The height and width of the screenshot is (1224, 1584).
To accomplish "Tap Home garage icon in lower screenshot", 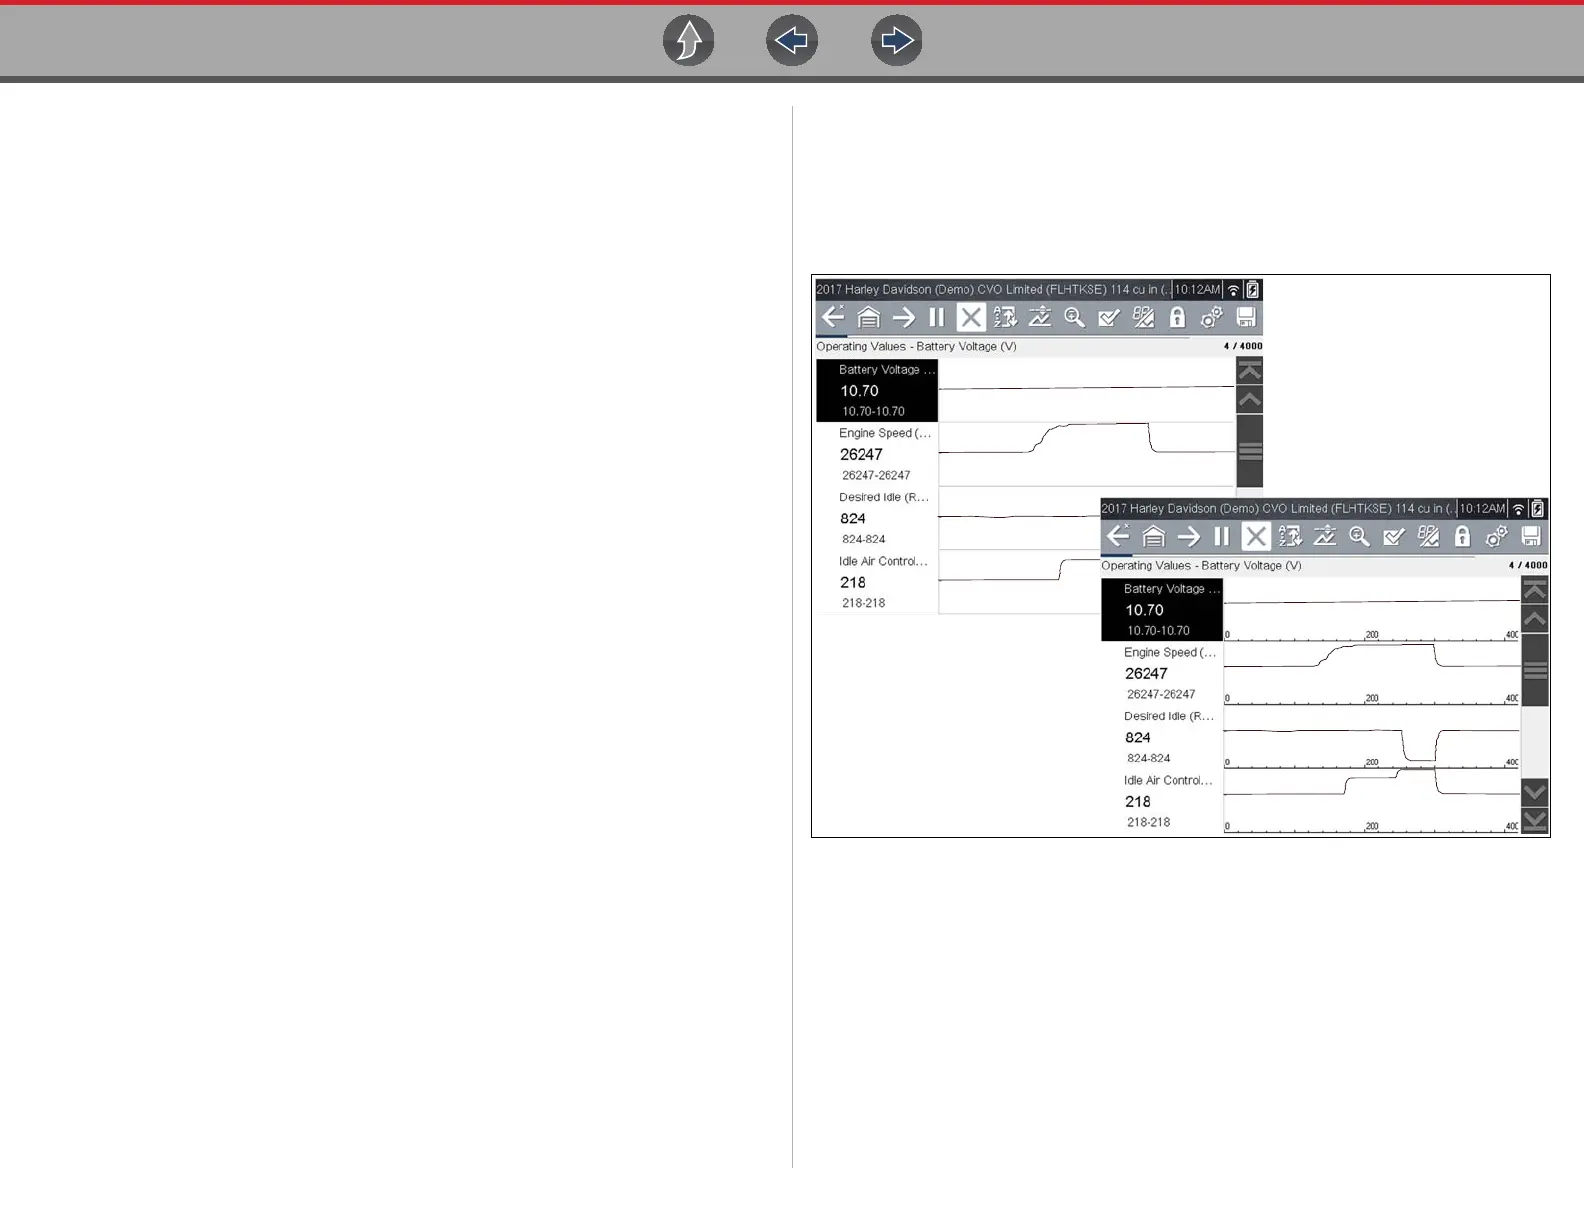I will click(x=1153, y=536).
